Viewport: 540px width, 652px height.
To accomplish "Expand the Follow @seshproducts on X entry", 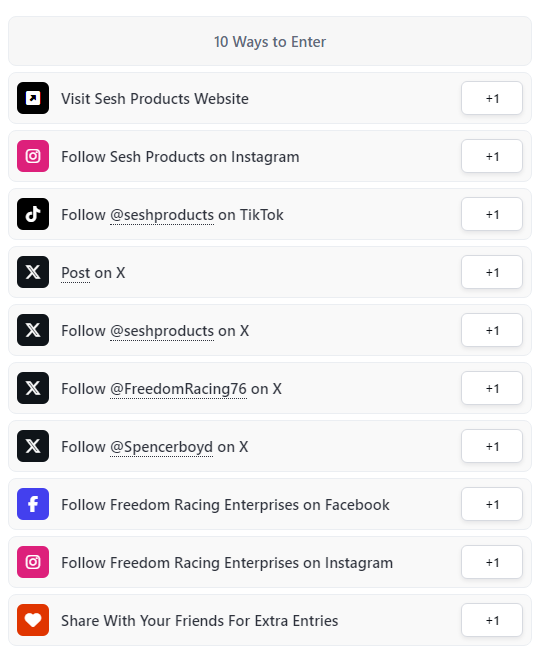I will [x=270, y=330].
